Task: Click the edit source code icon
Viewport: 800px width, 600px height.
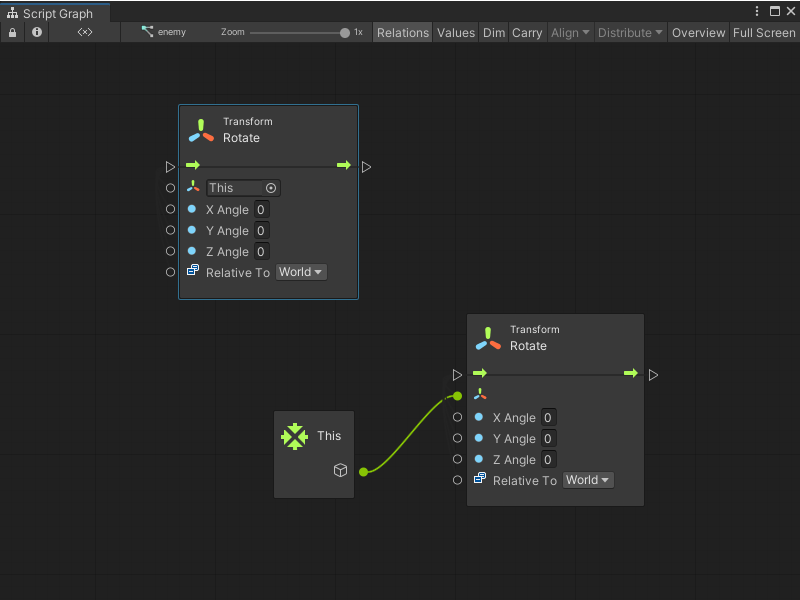Action: tap(84, 32)
